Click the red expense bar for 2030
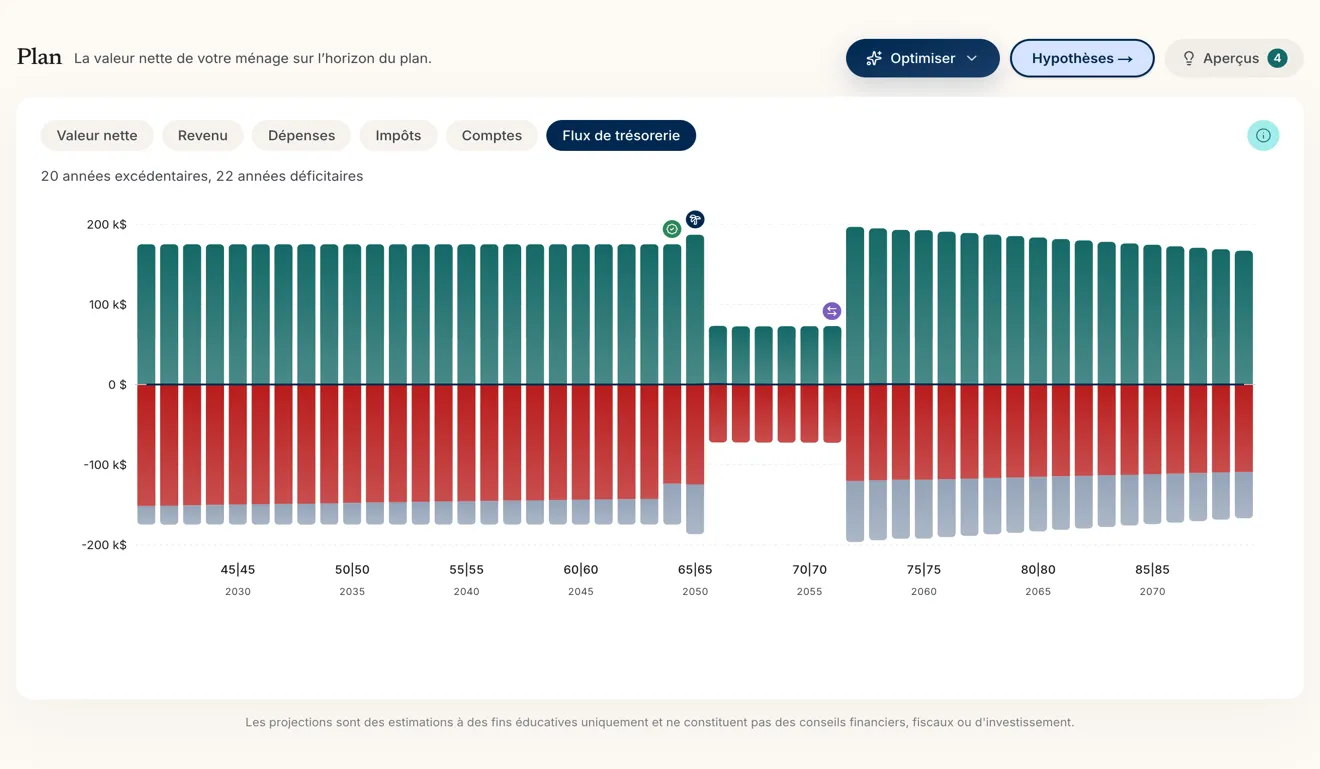The height and width of the screenshot is (769, 1320). [238, 444]
